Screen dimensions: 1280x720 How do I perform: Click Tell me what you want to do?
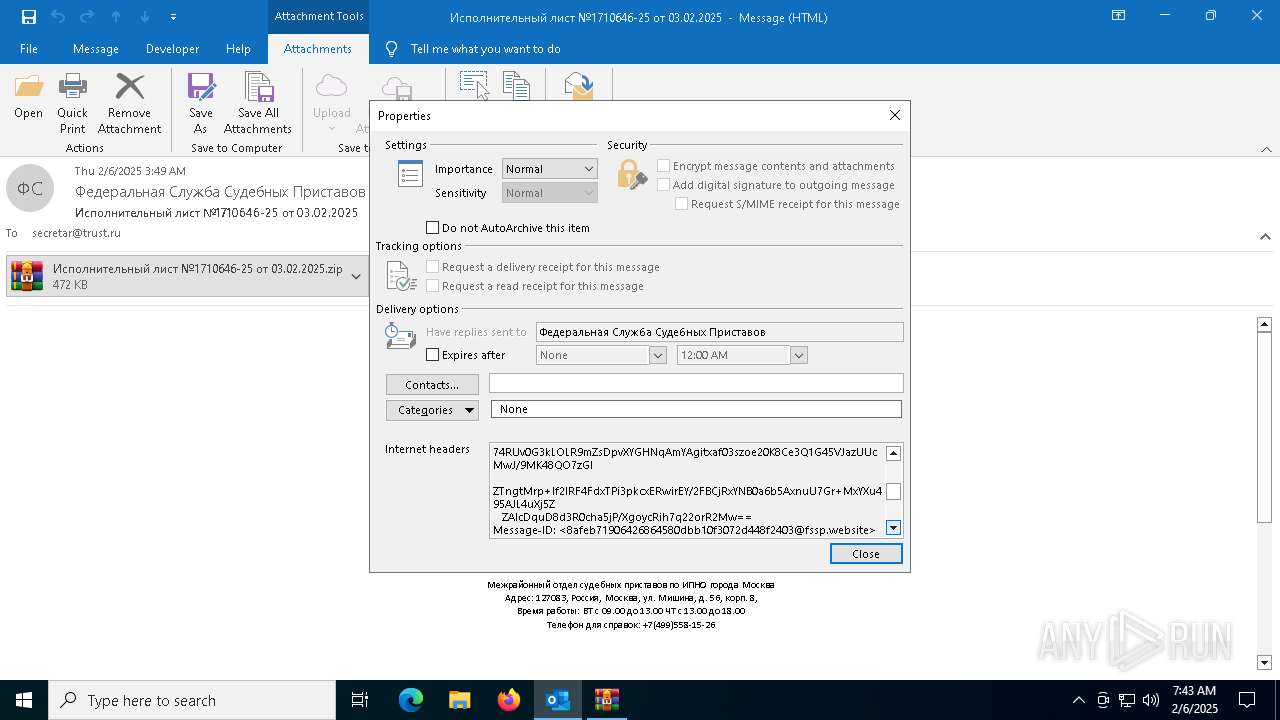485,49
